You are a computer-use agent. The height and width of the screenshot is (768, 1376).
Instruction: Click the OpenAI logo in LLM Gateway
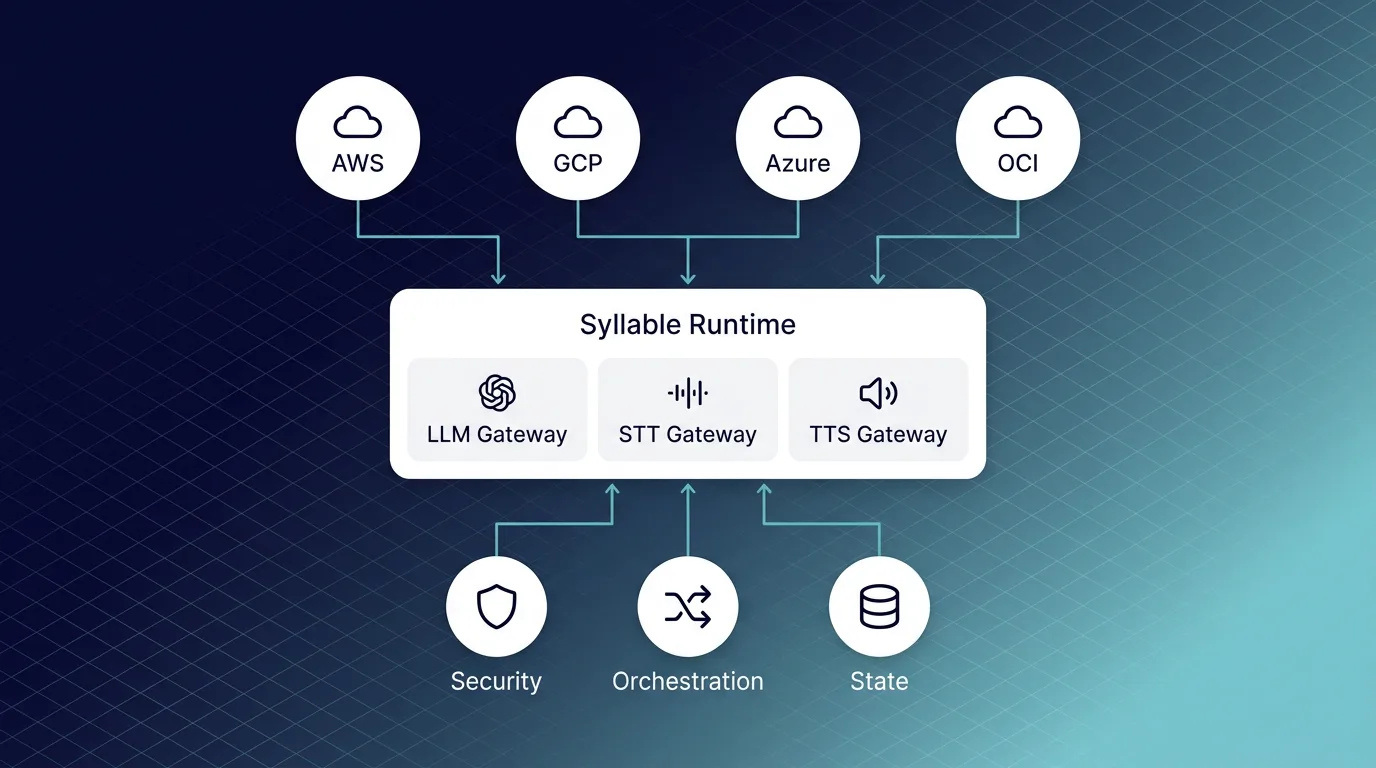(x=497, y=391)
